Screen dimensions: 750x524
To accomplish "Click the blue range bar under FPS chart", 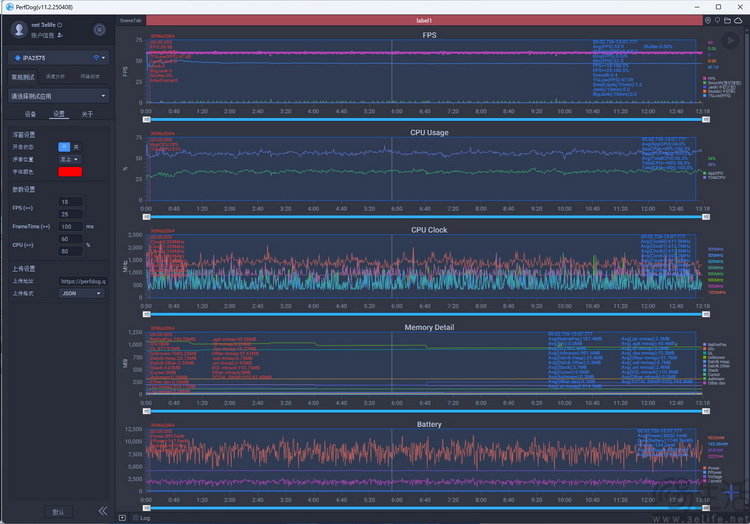I will [x=426, y=120].
